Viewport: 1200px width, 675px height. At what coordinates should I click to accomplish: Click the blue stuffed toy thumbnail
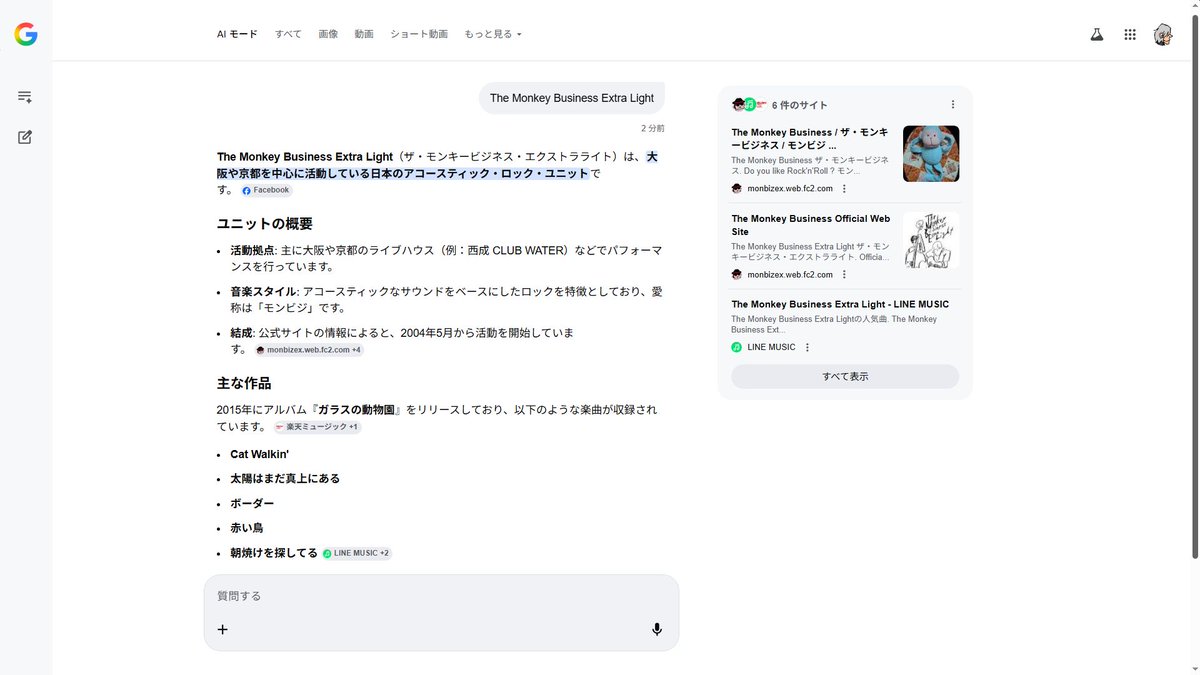pyautogui.click(x=931, y=153)
